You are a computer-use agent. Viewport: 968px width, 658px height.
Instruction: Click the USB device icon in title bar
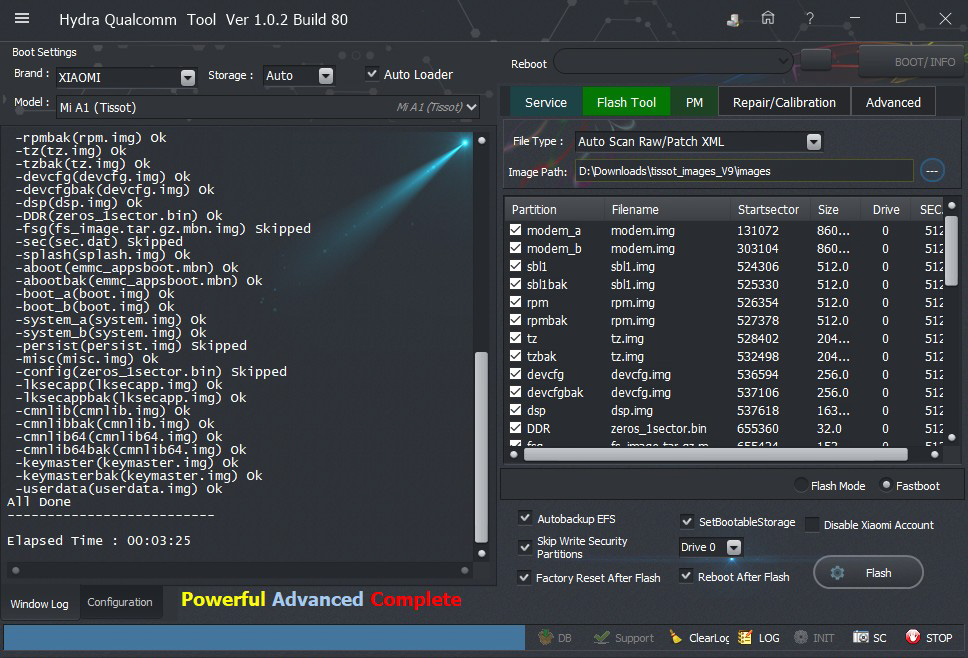click(x=733, y=20)
